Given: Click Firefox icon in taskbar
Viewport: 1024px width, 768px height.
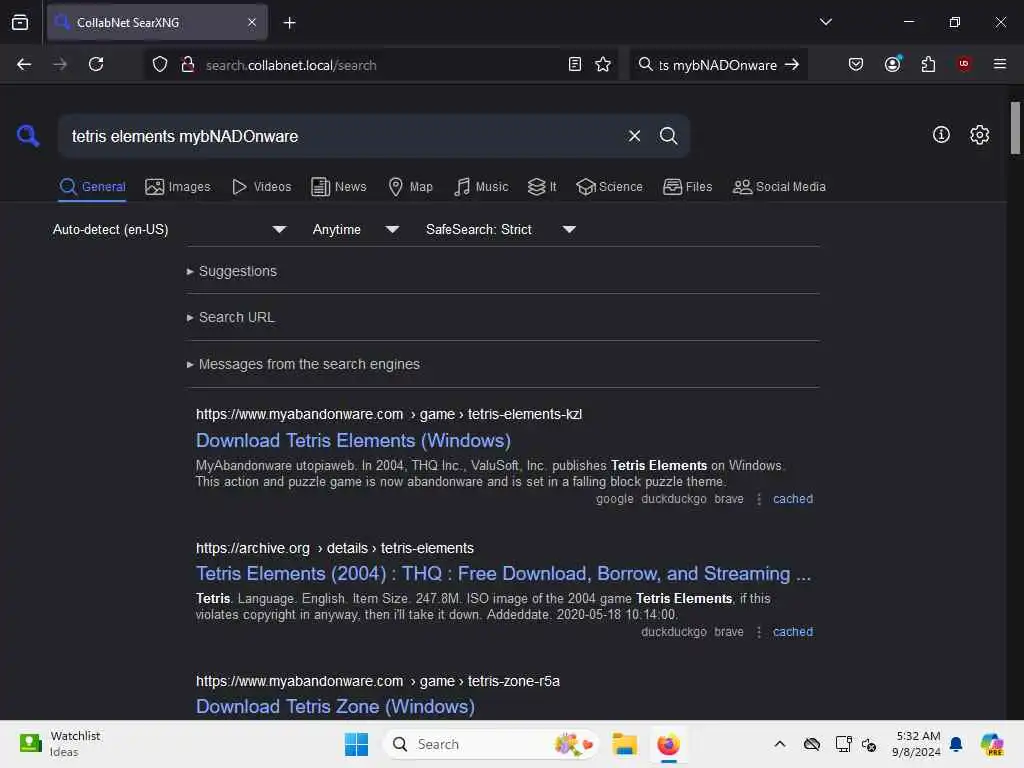Looking at the screenshot, I should click(x=668, y=744).
